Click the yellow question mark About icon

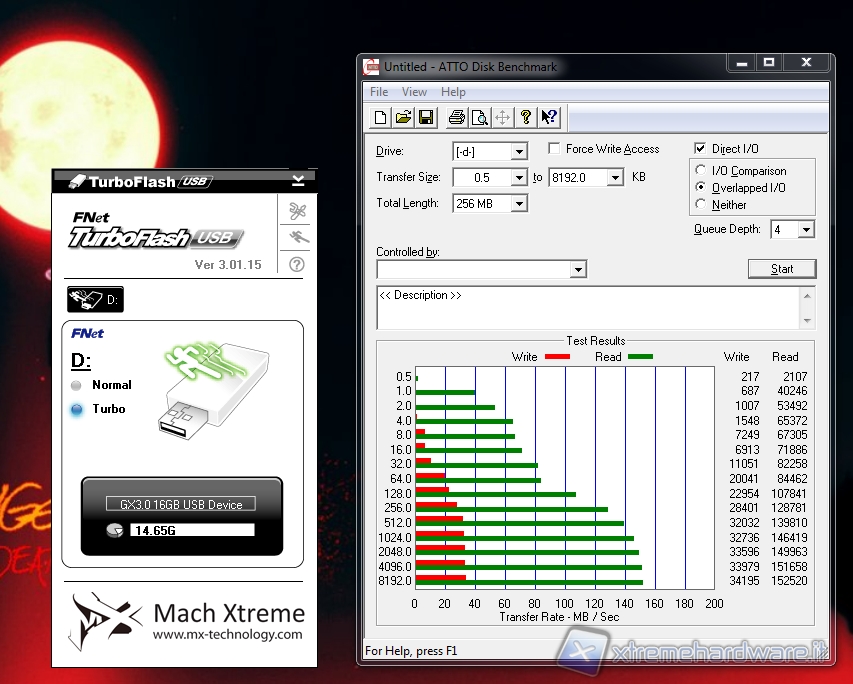(x=526, y=118)
